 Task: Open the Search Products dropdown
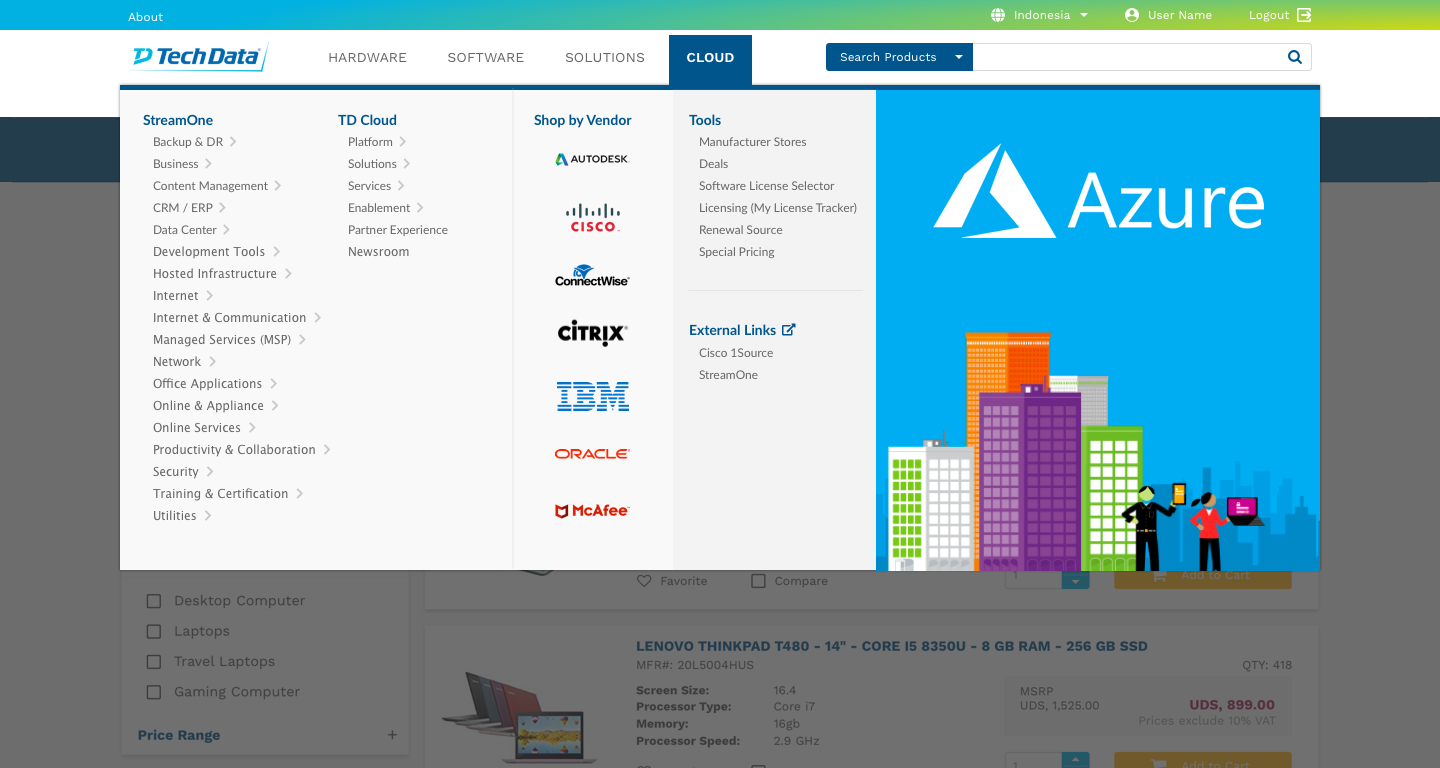tap(899, 57)
